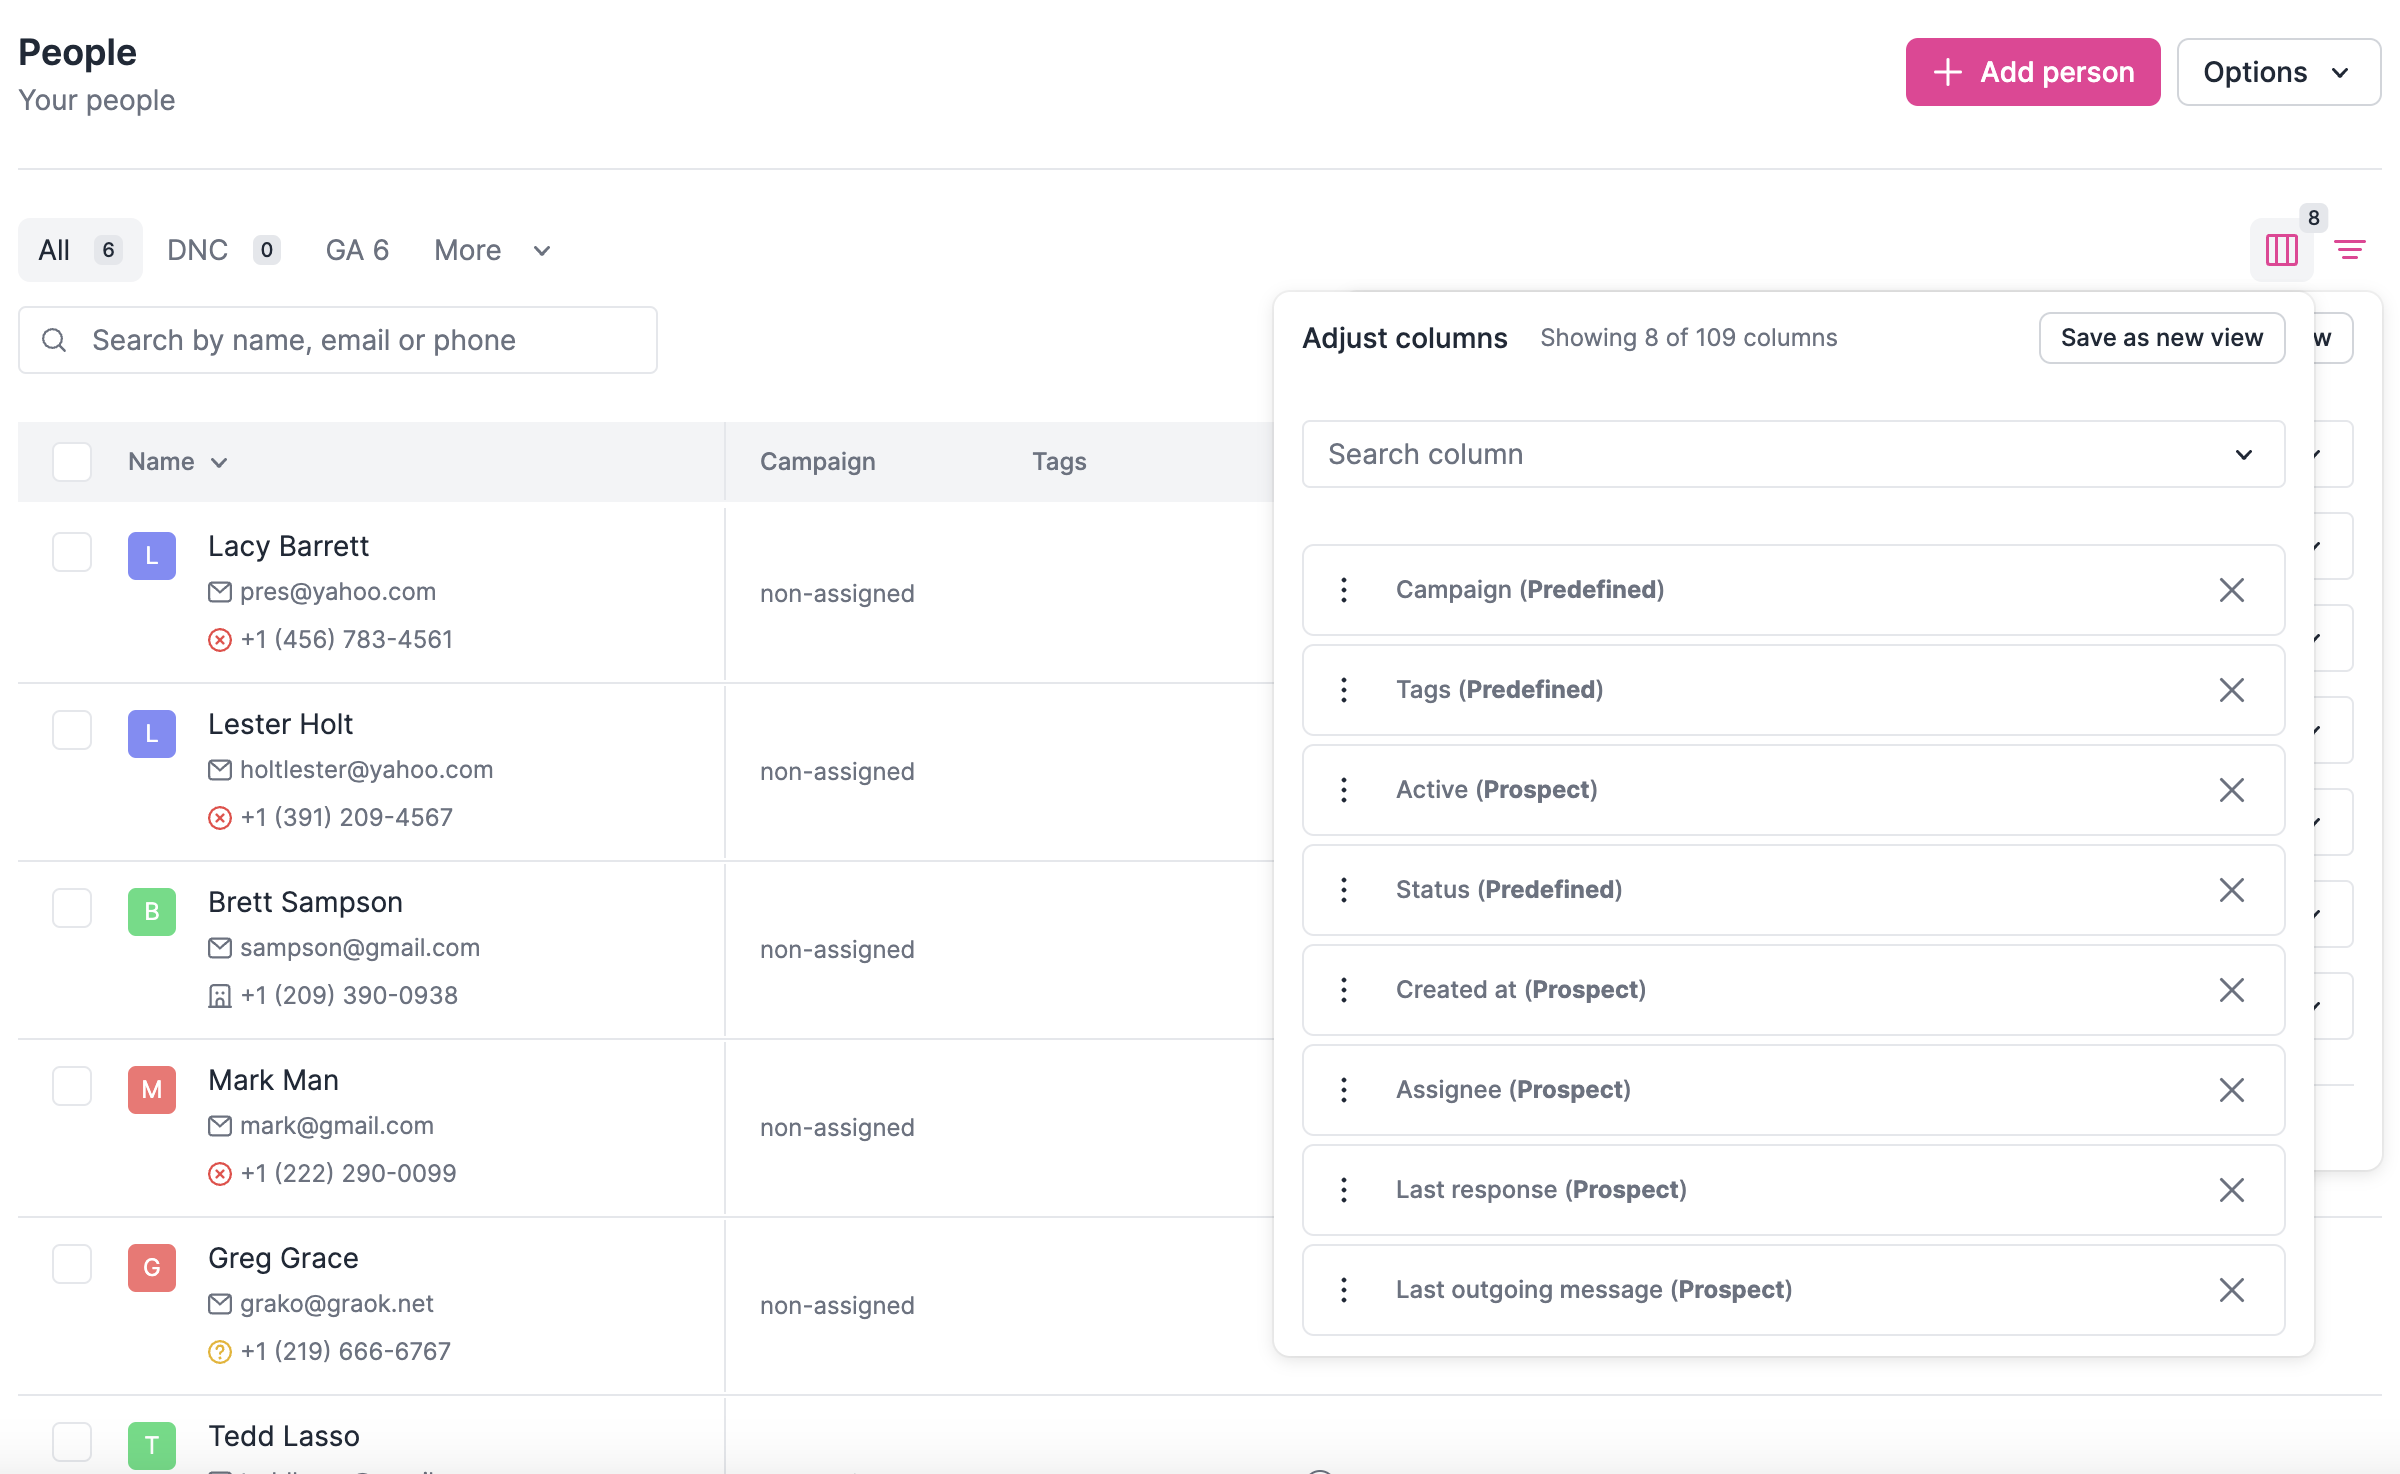The image size is (2400, 1474).
Task: Open the adjust columns panel icon
Action: (x=2281, y=250)
